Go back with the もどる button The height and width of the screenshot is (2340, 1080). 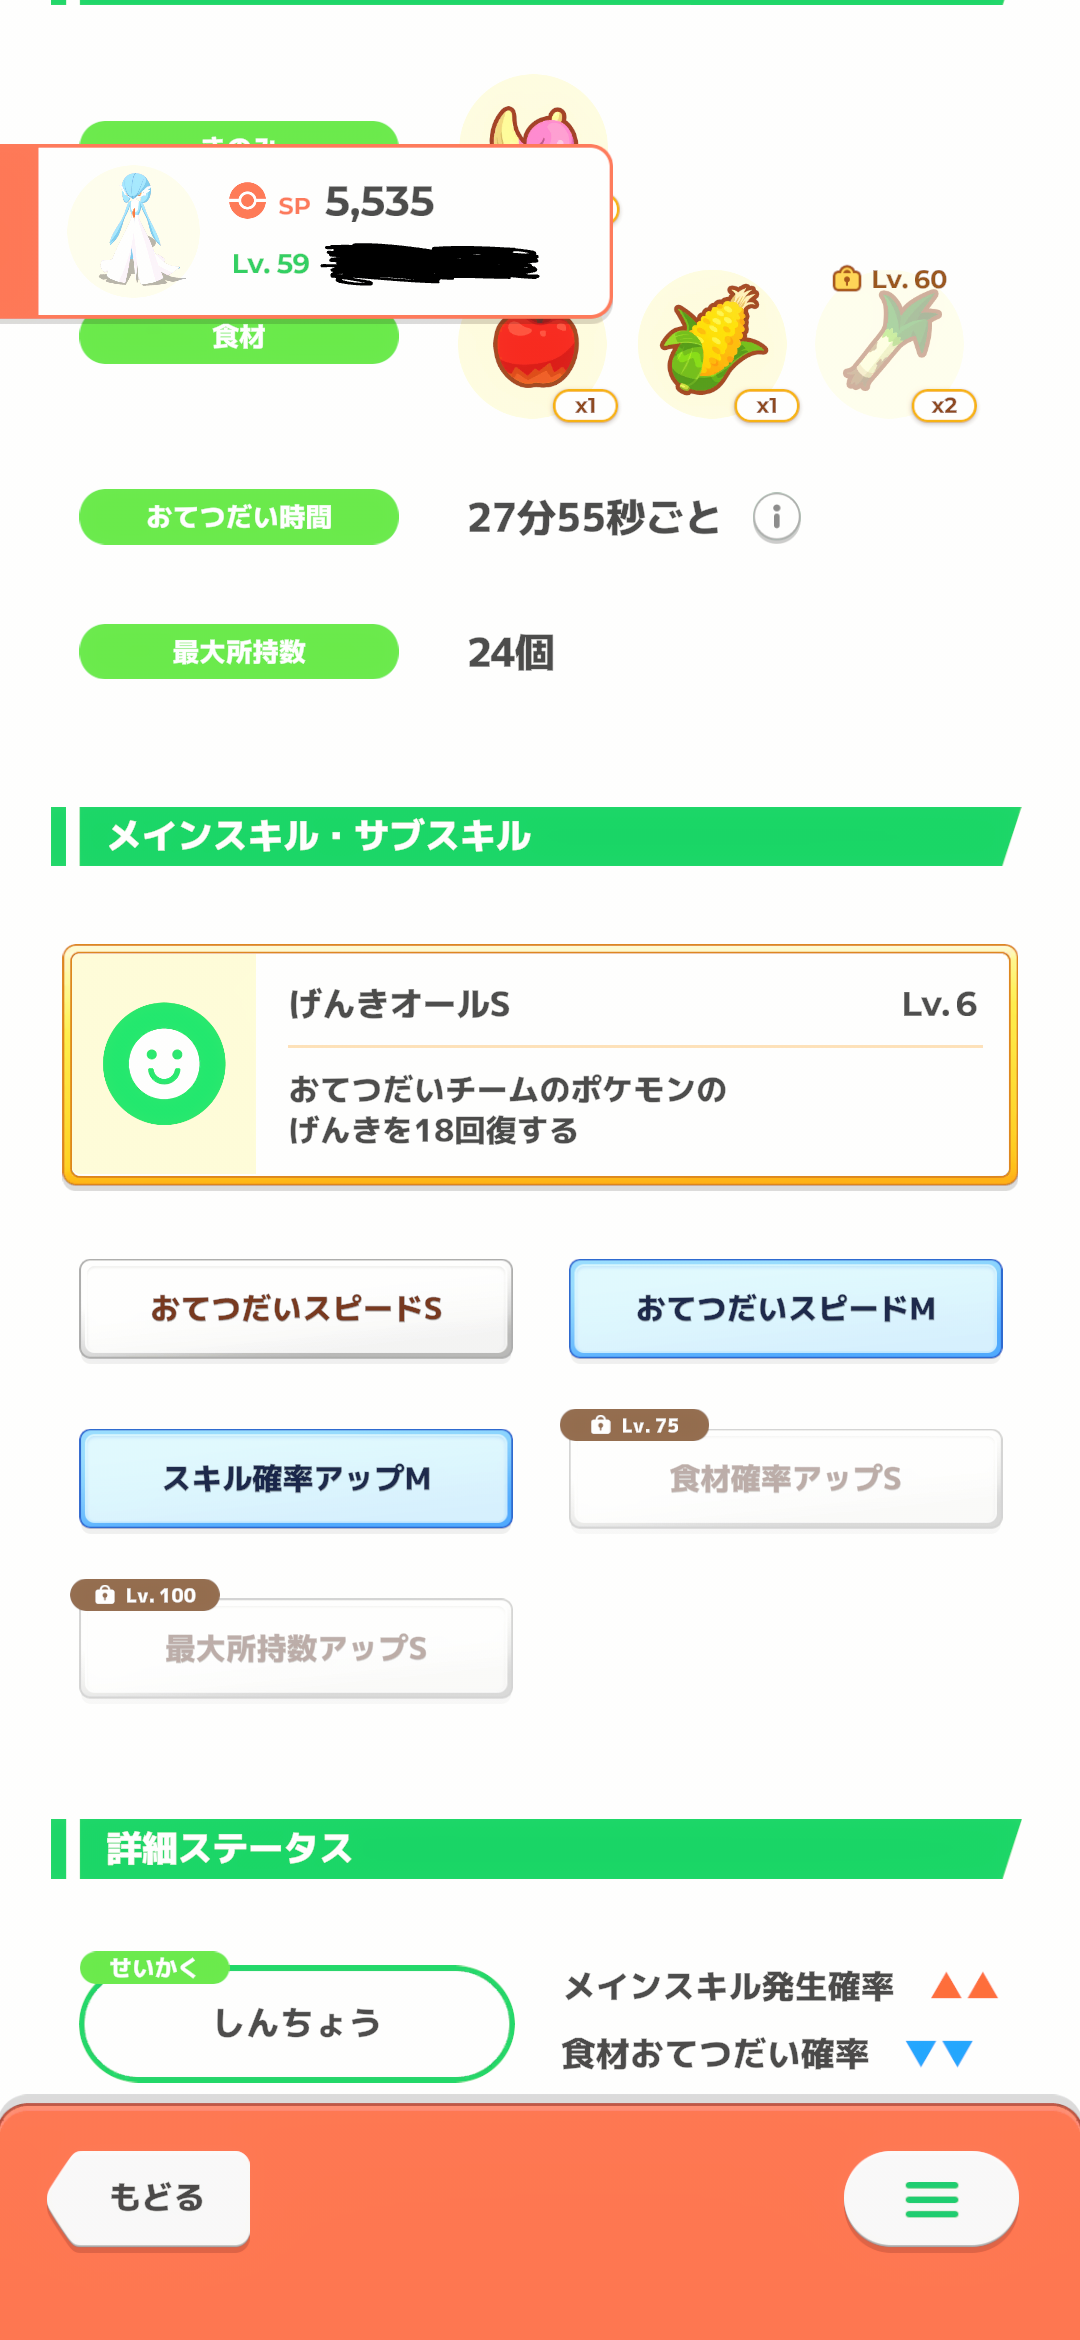pyautogui.click(x=150, y=2198)
